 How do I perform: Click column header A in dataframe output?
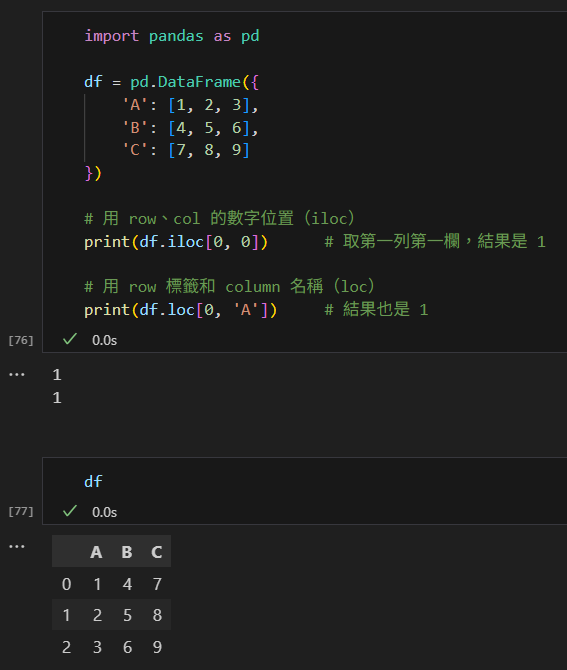click(x=97, y=552)
